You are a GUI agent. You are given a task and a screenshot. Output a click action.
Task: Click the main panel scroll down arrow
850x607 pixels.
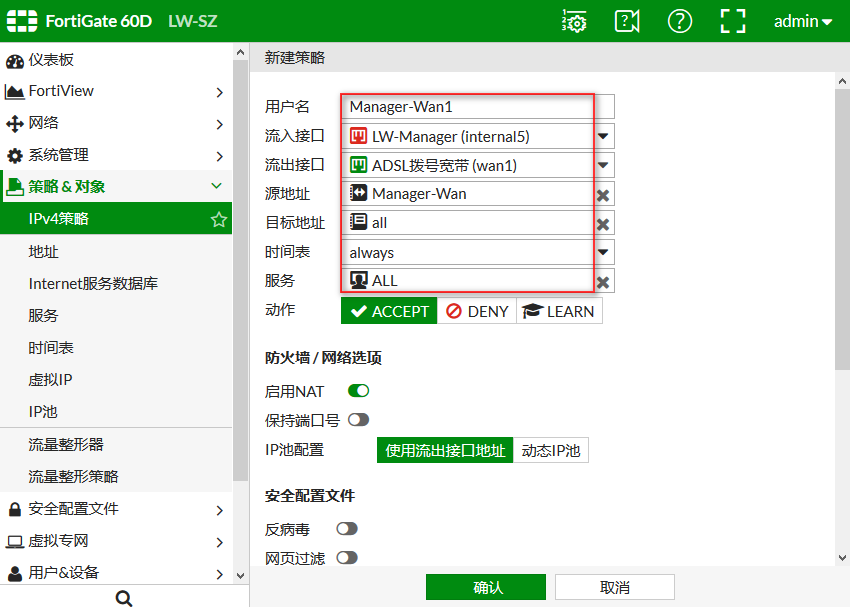tap(842, 558)
